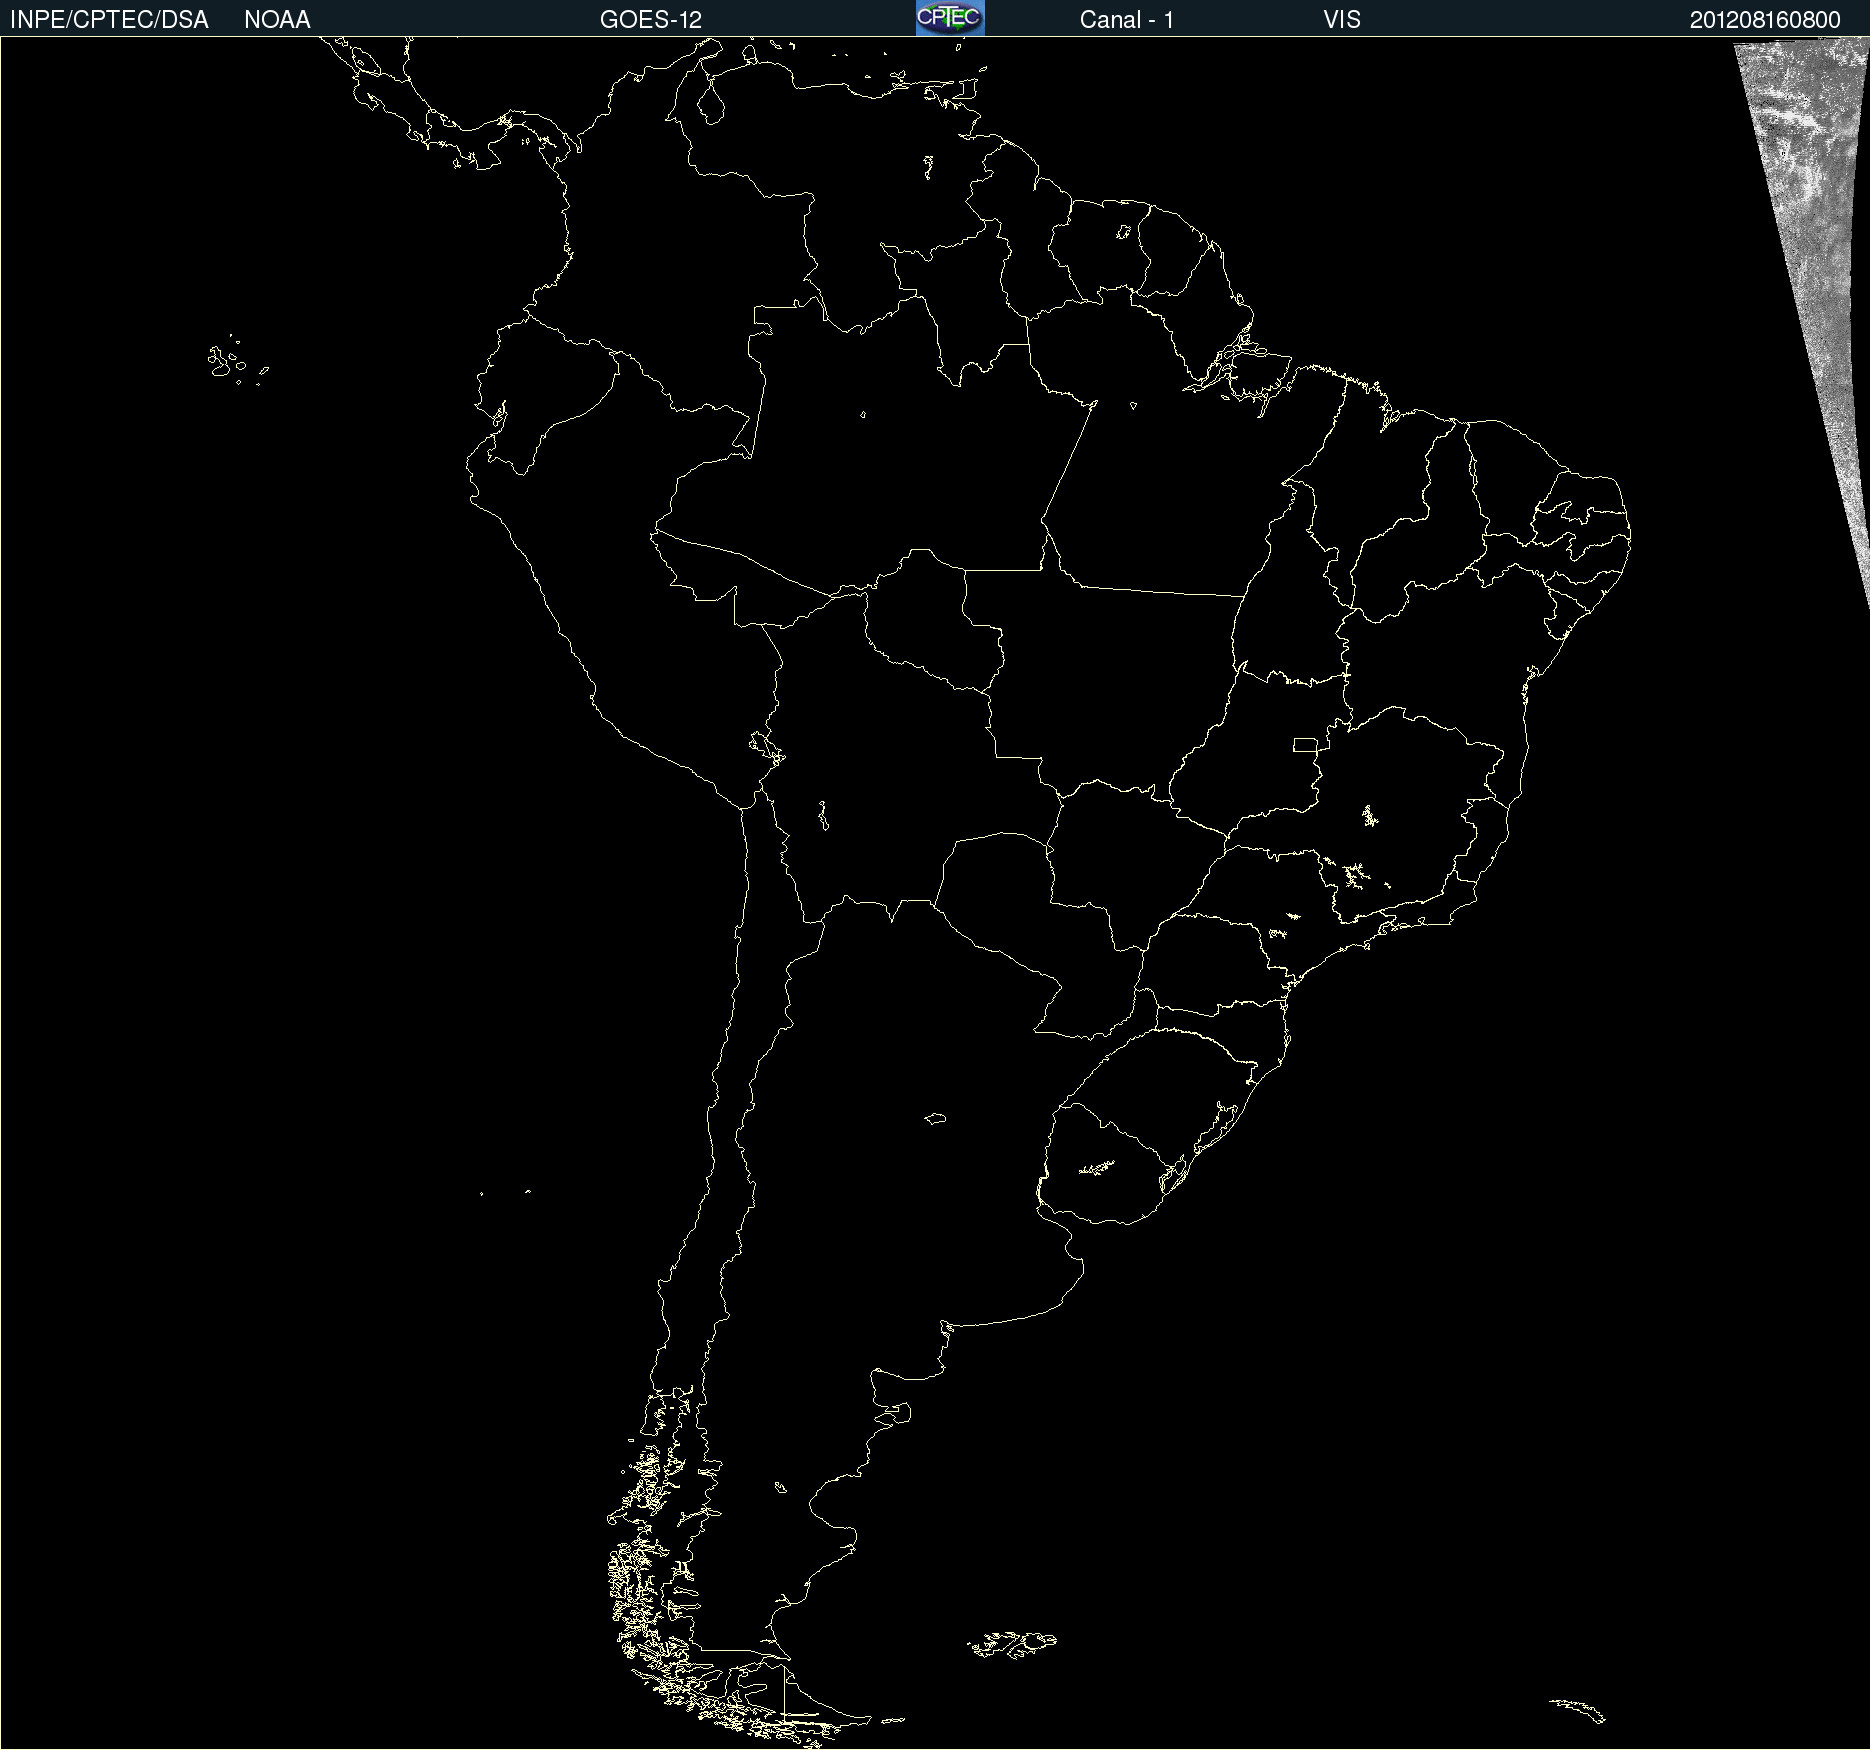The width and height of the screenshot is (1870, 1750).
Task: Click the CPTEC logo in the header
Action: 950,18
